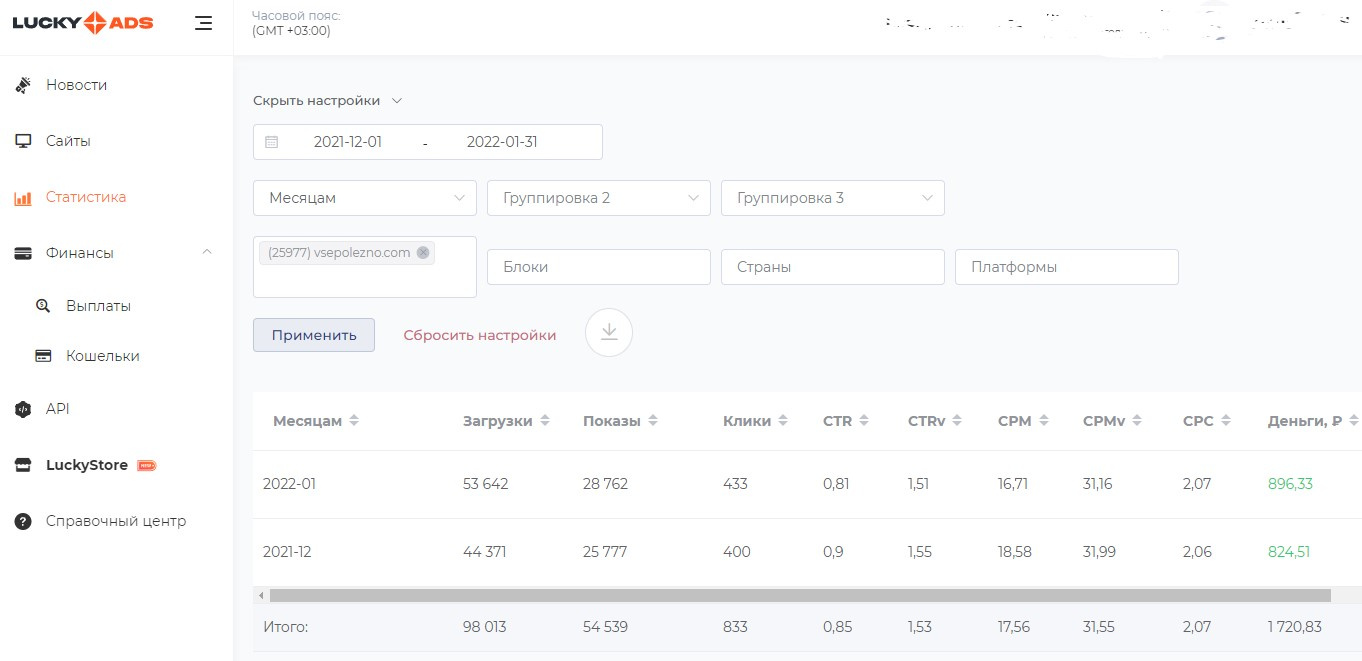Click the Страны filter field
Screen dimensions: 1362x661
(x=832, y=267)
